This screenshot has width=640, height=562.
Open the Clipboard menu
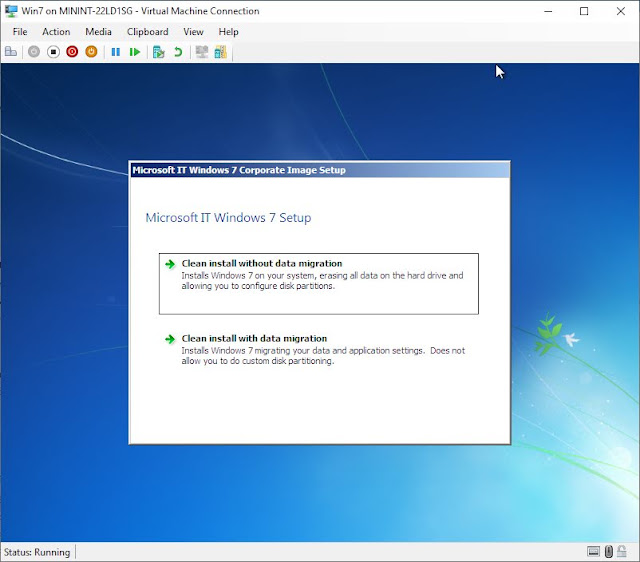147,32
